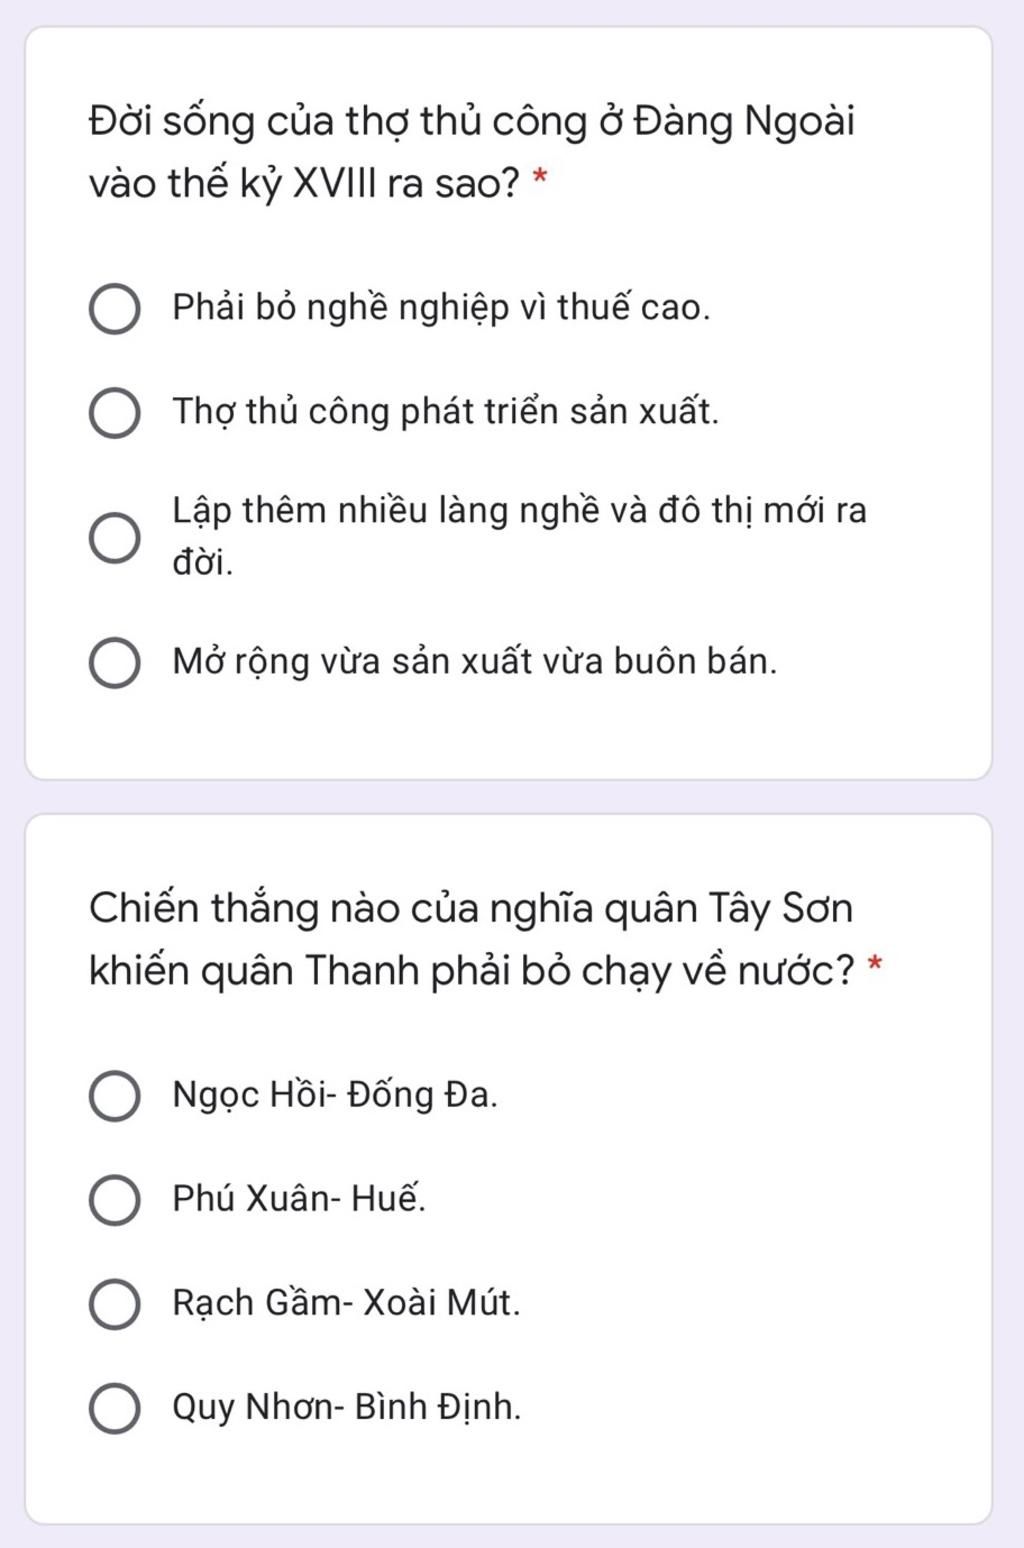Click the answer text 'Phú Xuân- Huế.'
This screenshot has width=1024, height=1548.
tap(299, 1198)
